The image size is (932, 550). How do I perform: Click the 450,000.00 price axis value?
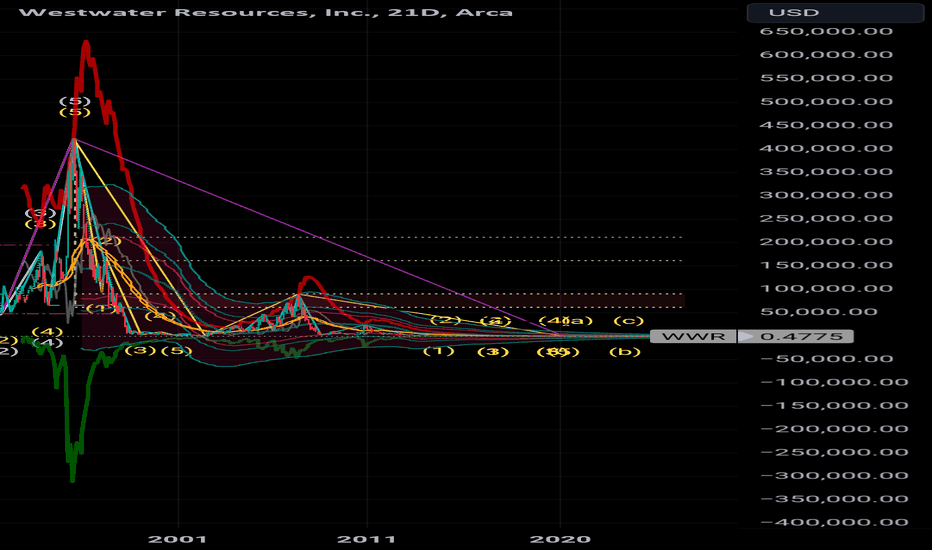tap(826, 125)
